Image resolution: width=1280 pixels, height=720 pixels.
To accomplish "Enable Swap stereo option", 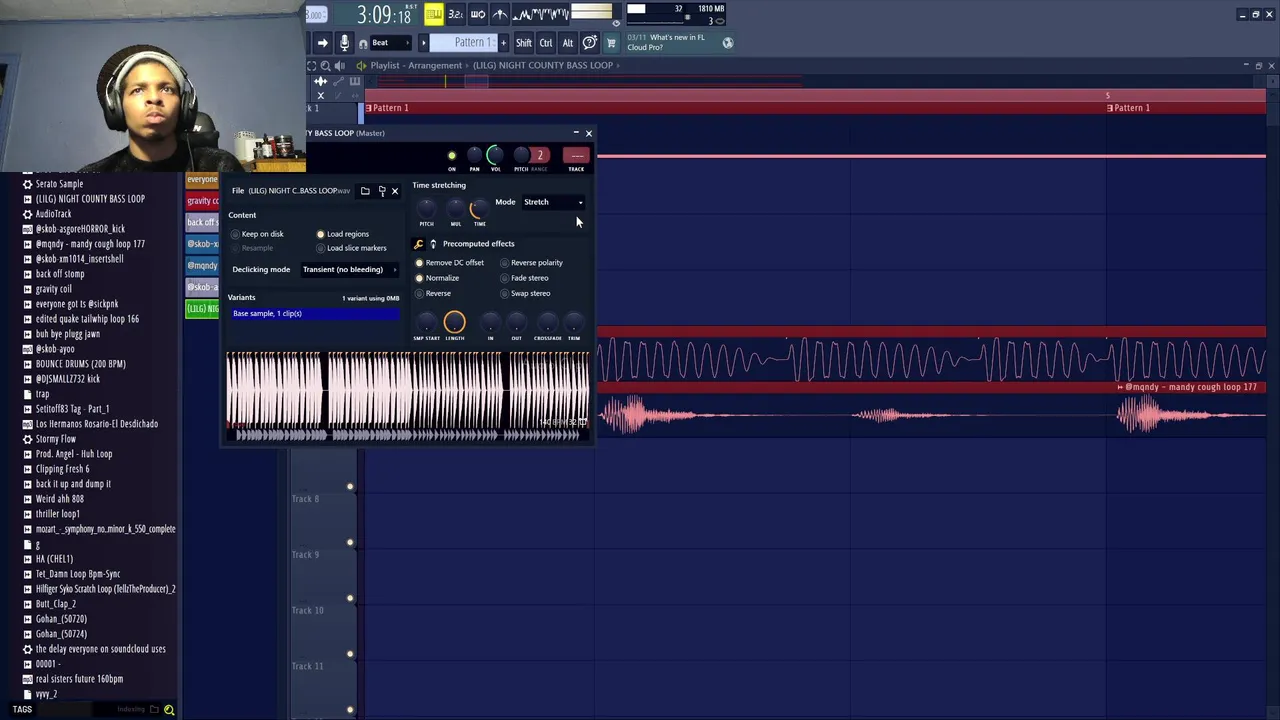I will pyautogui.click(x=526, y=294).
